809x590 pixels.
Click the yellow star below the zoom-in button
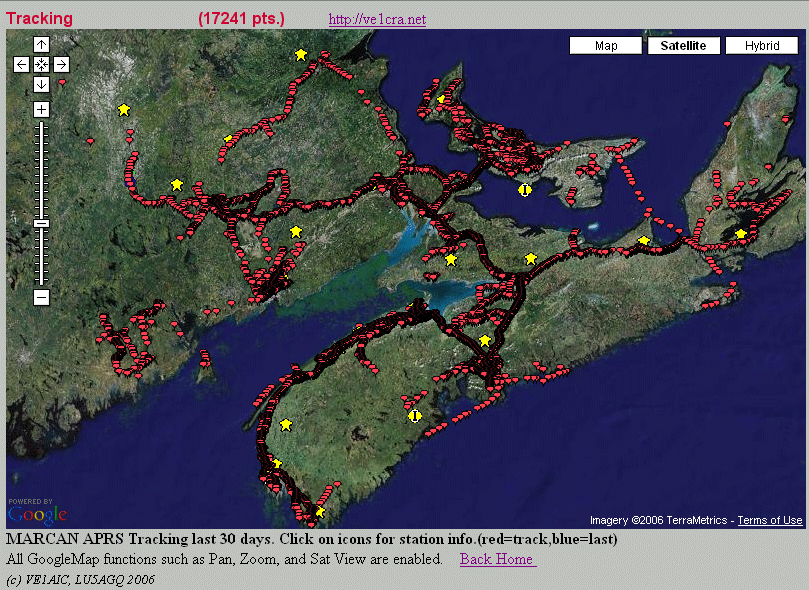123,110
